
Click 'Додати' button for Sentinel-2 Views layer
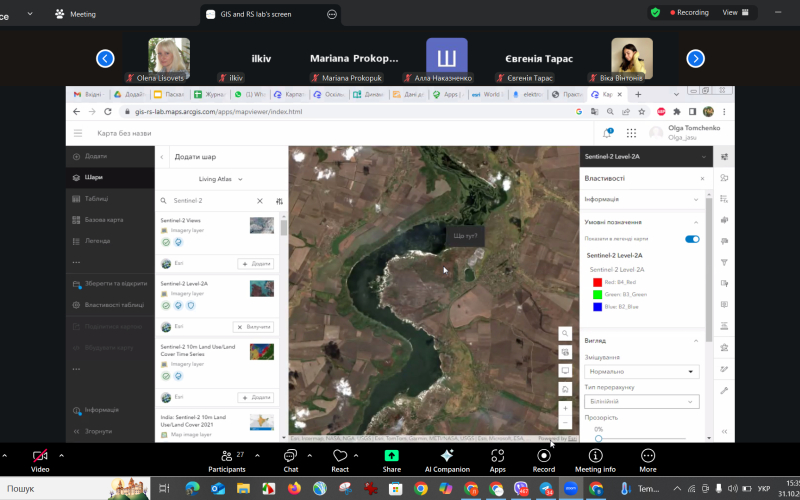(x=255, y=263)
